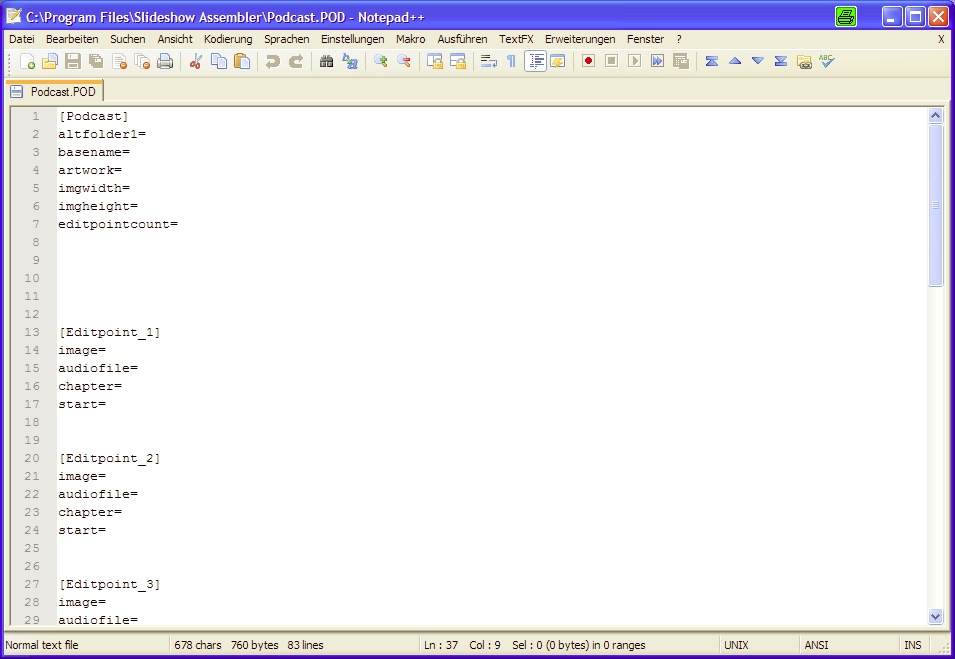The height and width of the screenshot is (659, 955).
Task: Open the Sprachen menu
Action: (x=286, y=39)
